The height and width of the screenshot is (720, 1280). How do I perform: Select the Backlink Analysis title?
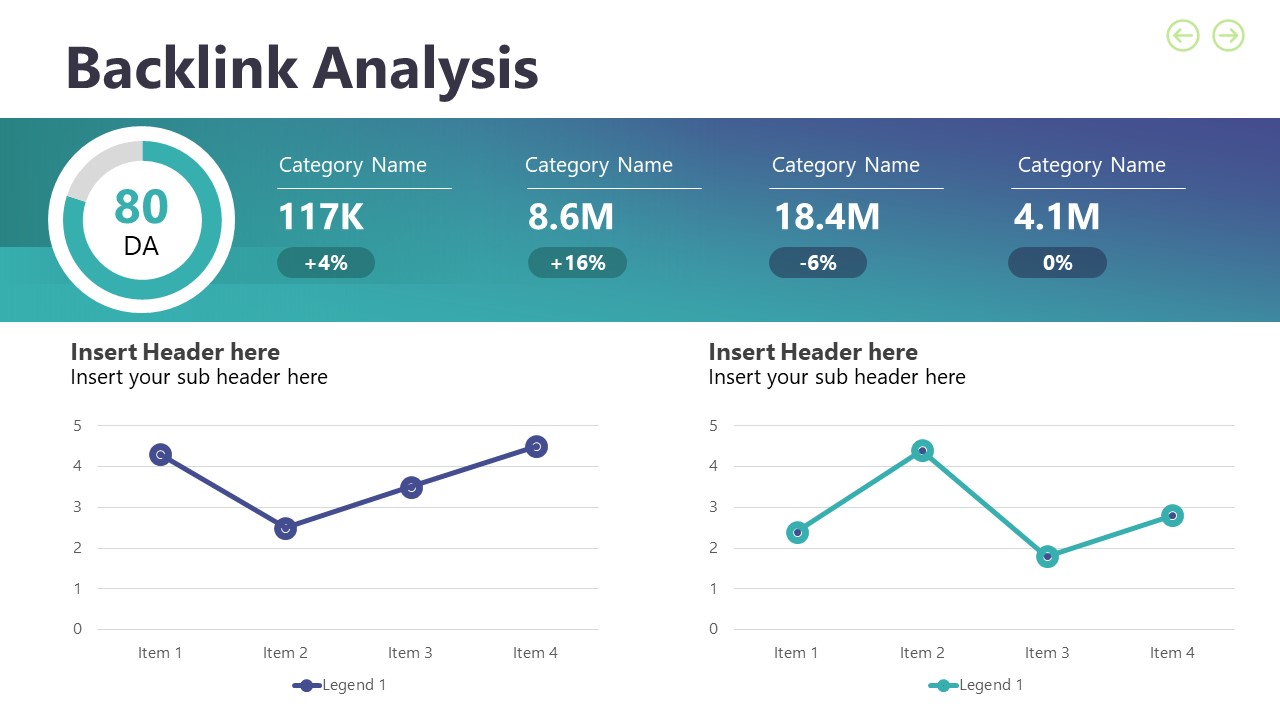301,68
